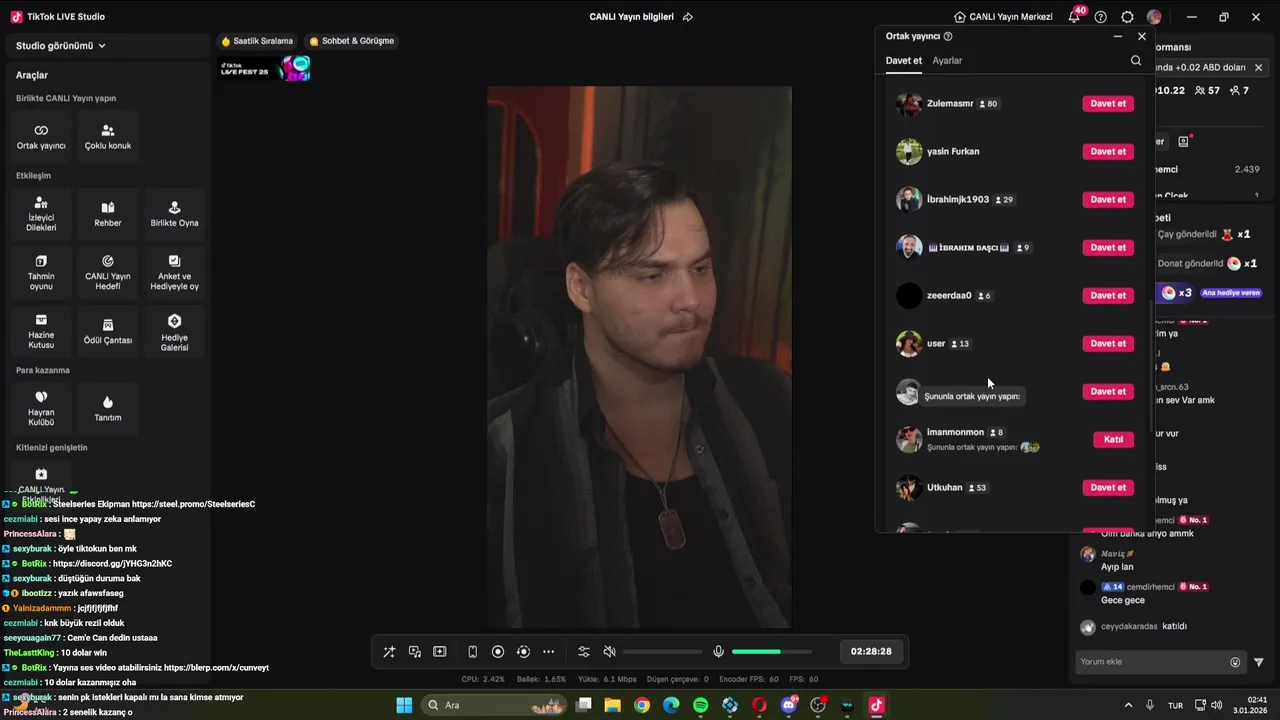Click the dashed-circle clip record icon
The height and width of the screenshot is (720, 1280).
(523, 652)
